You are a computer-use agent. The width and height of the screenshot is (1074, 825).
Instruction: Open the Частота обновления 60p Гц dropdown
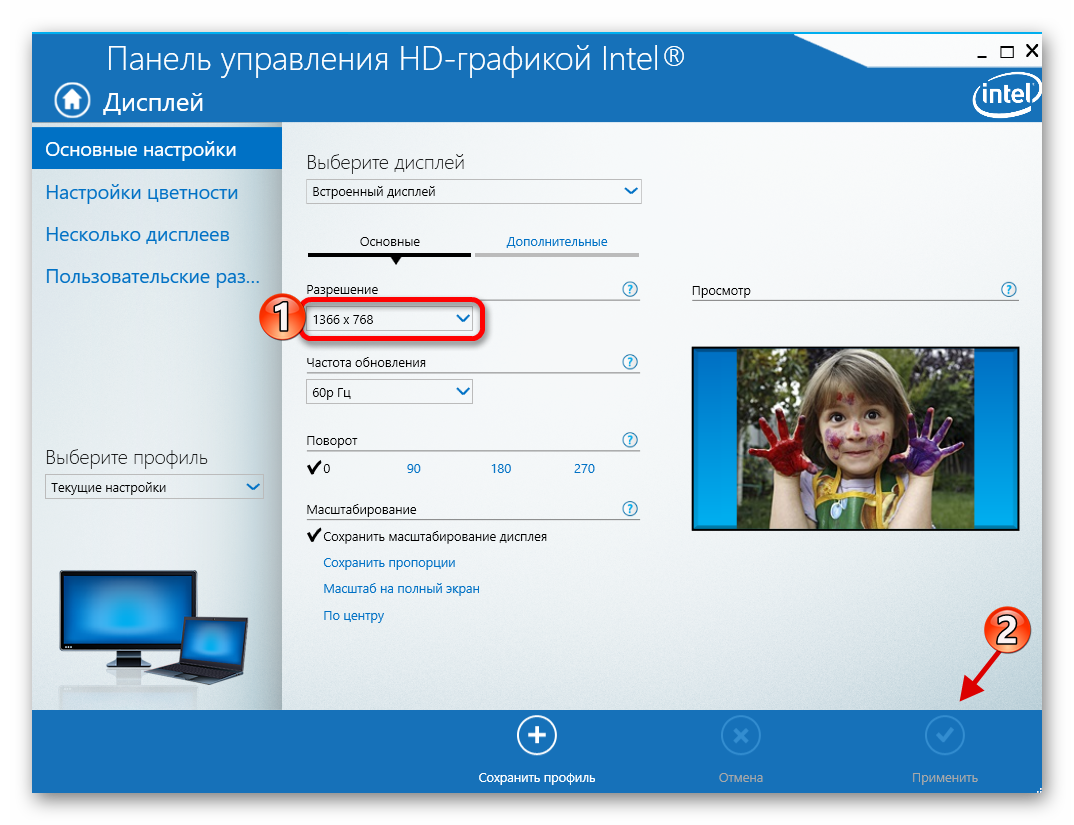[389, 392]
